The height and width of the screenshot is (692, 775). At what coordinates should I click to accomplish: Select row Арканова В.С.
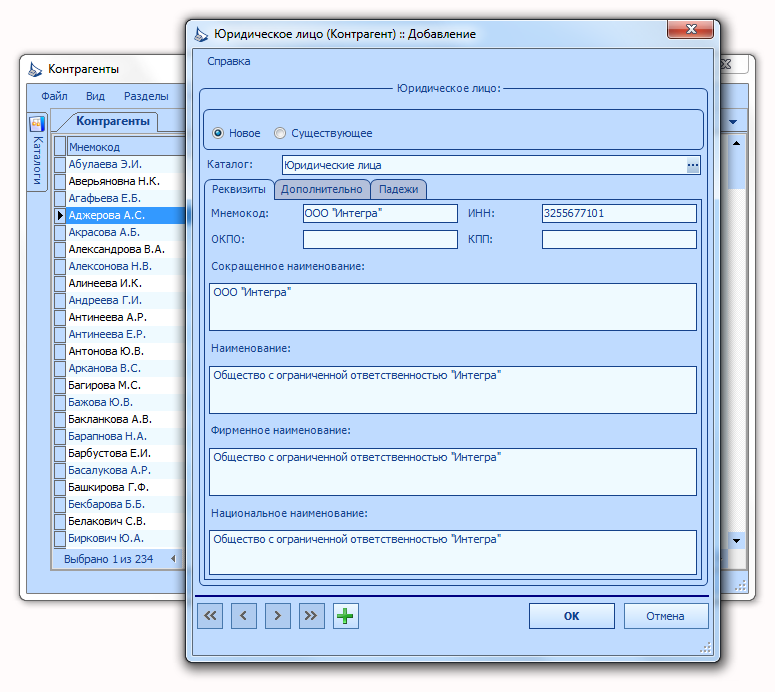pos(120,368)
